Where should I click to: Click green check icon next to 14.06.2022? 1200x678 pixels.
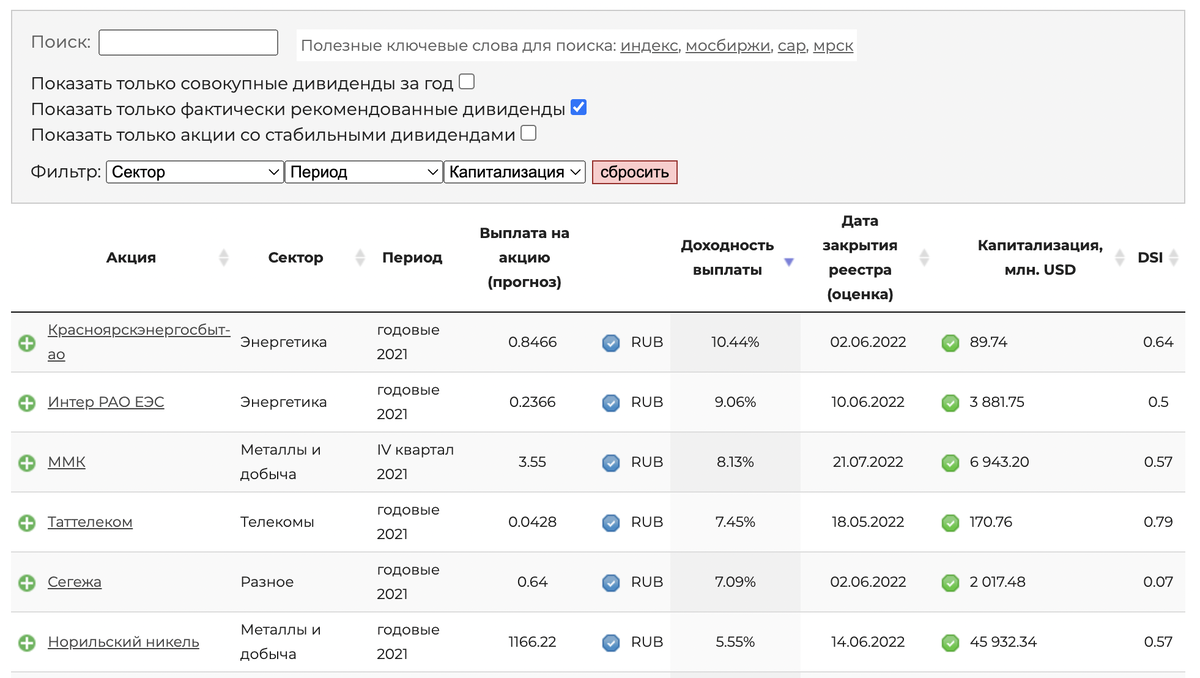950,643
